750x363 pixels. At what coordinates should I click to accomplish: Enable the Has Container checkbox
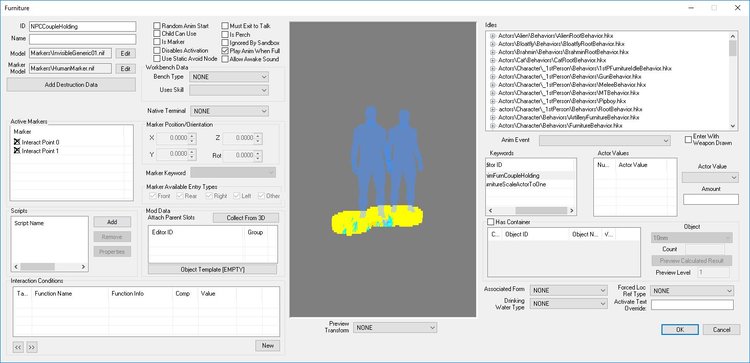click(490, 222)
